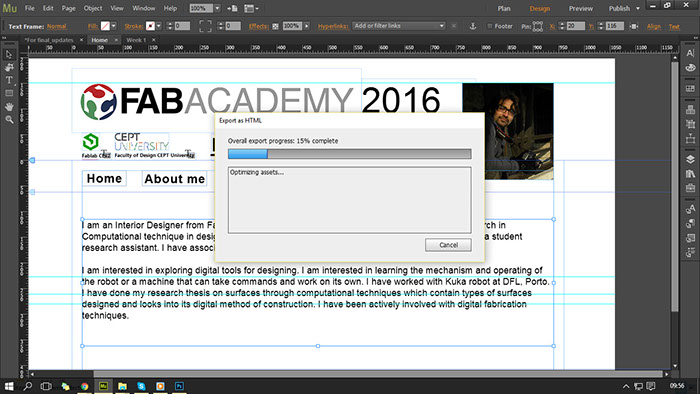The image size is (700, 394).
Task: Adjust the stroke weight stepper arrows
Action: point(169,26)
